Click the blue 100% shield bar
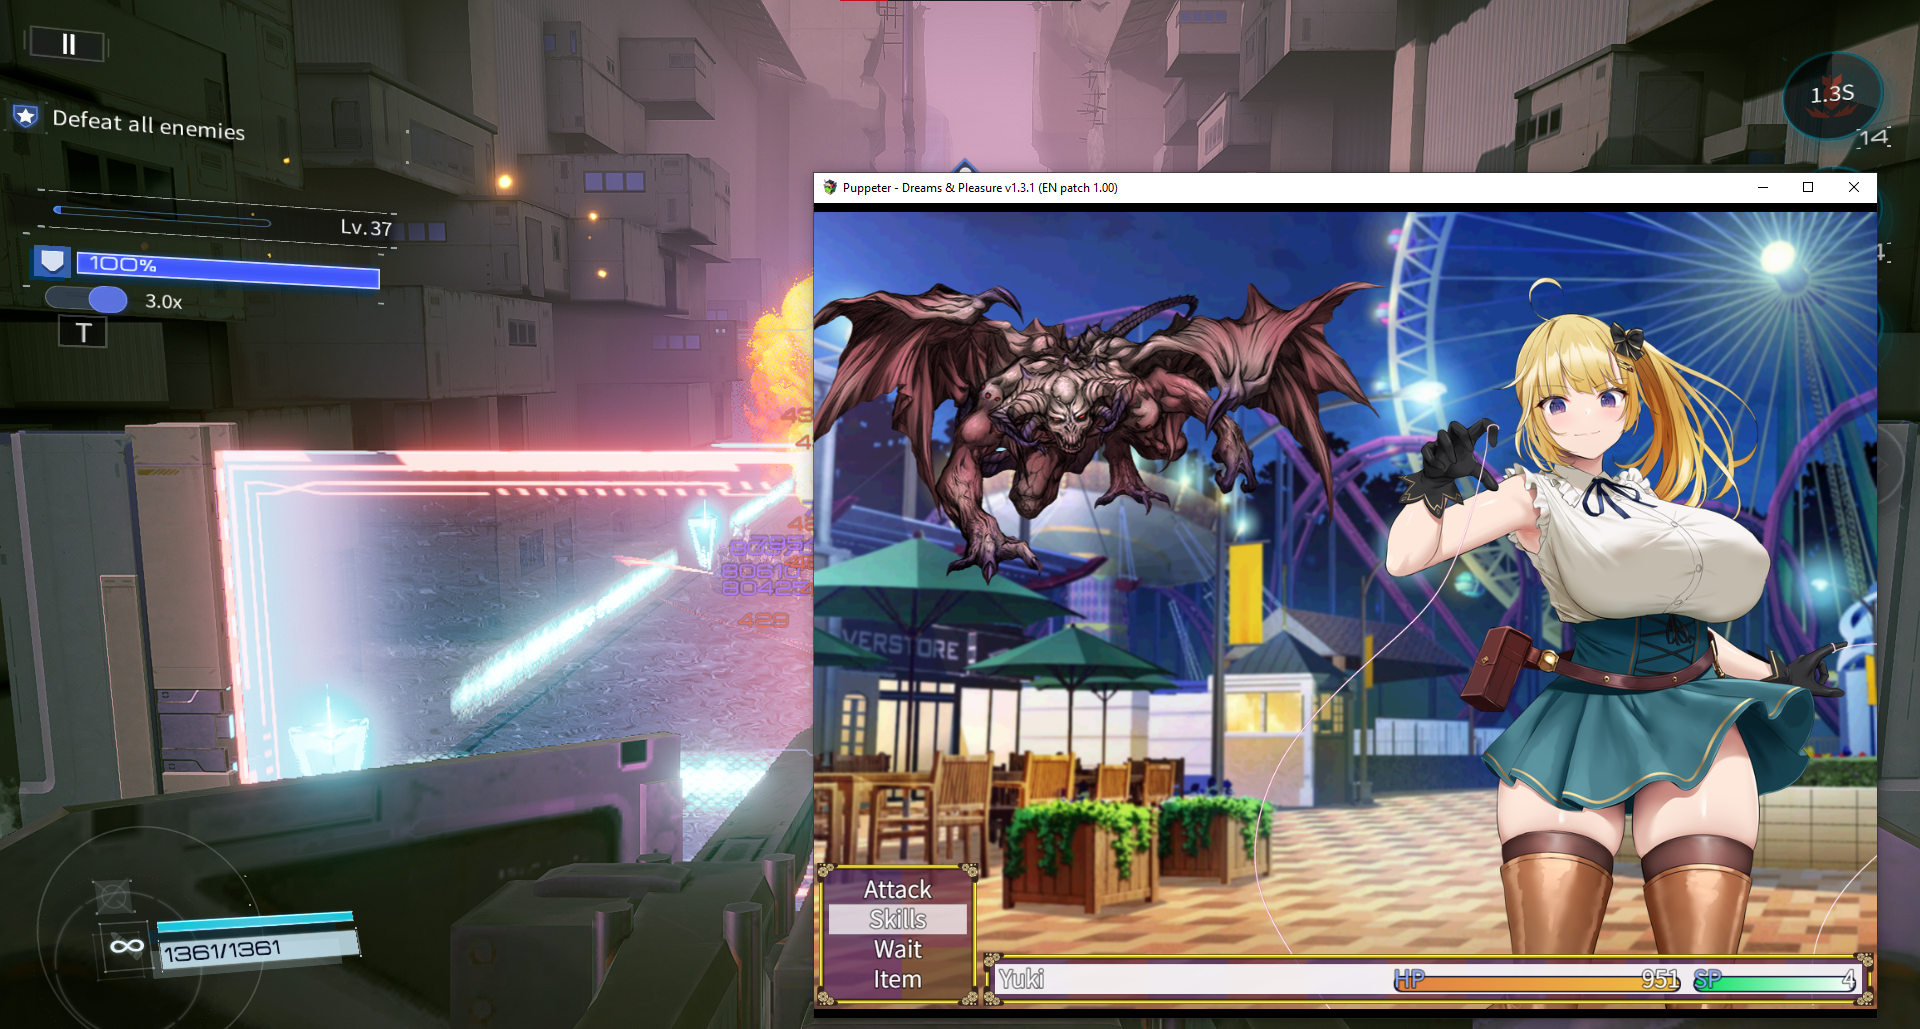1920x1029 pixels. 228,270
